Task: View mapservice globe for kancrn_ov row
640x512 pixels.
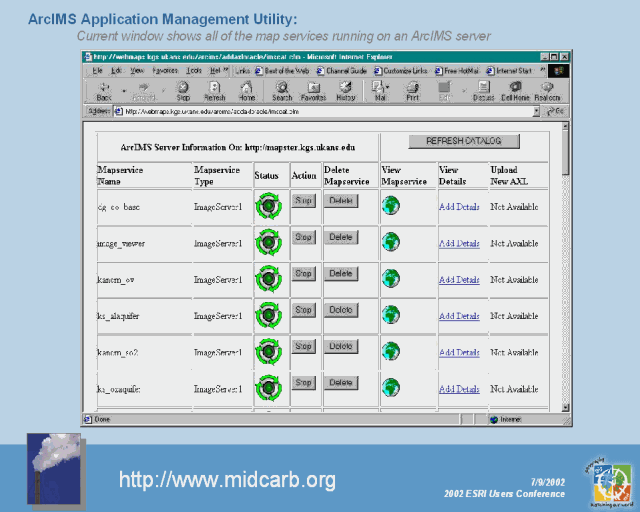Action: click(x=391, y=278)
